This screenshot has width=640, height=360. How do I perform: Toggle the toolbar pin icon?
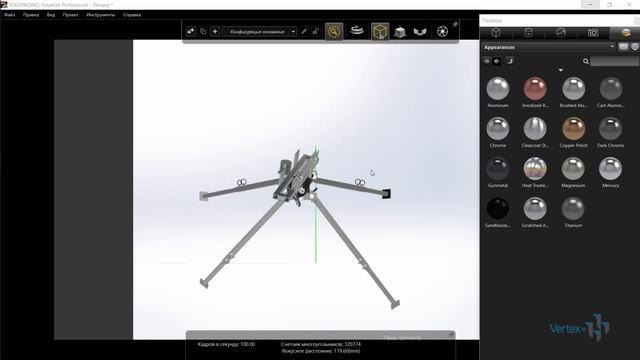click(x=455, y=24)
